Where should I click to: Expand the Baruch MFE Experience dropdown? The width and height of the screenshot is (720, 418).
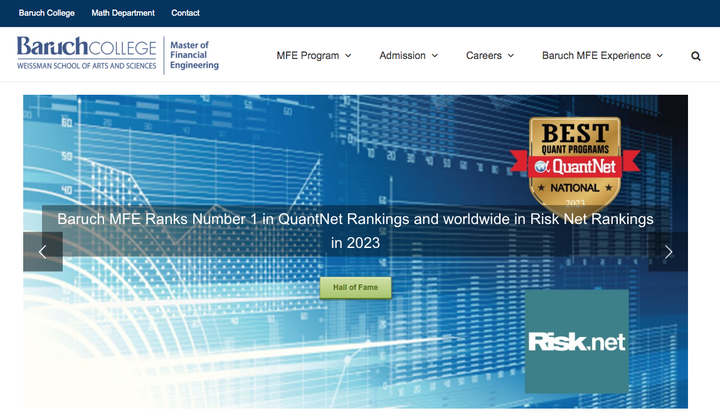pos(602,56)
